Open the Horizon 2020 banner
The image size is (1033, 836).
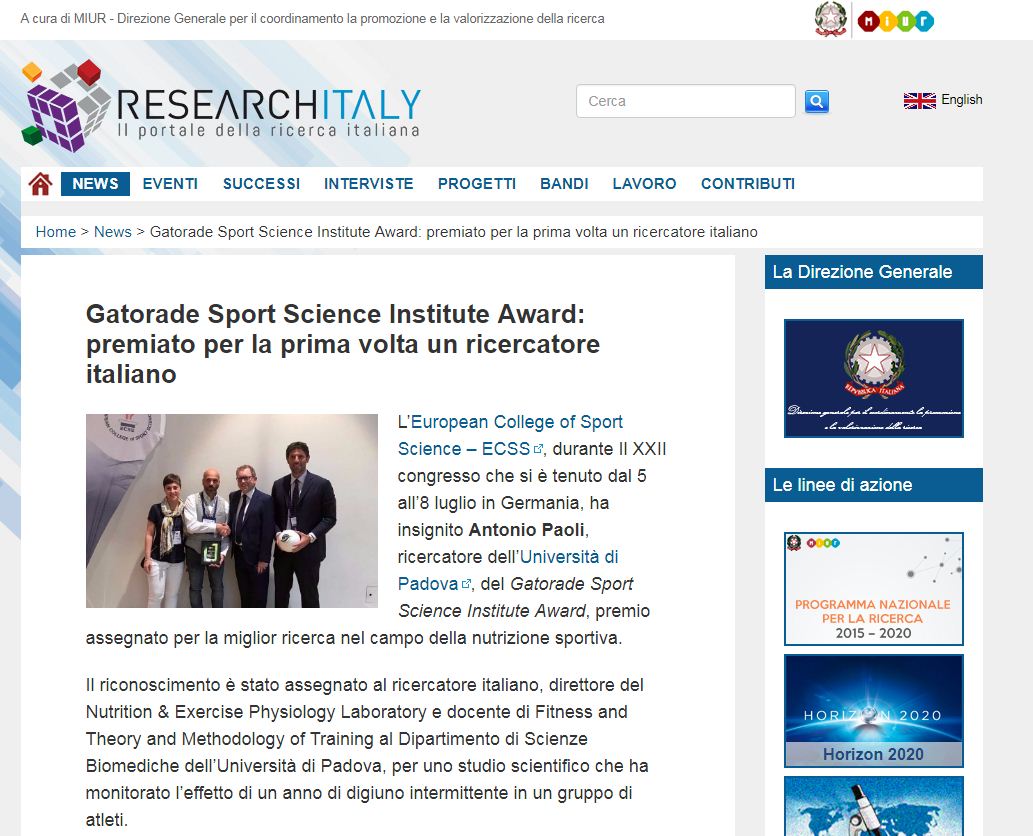point(874,711)
